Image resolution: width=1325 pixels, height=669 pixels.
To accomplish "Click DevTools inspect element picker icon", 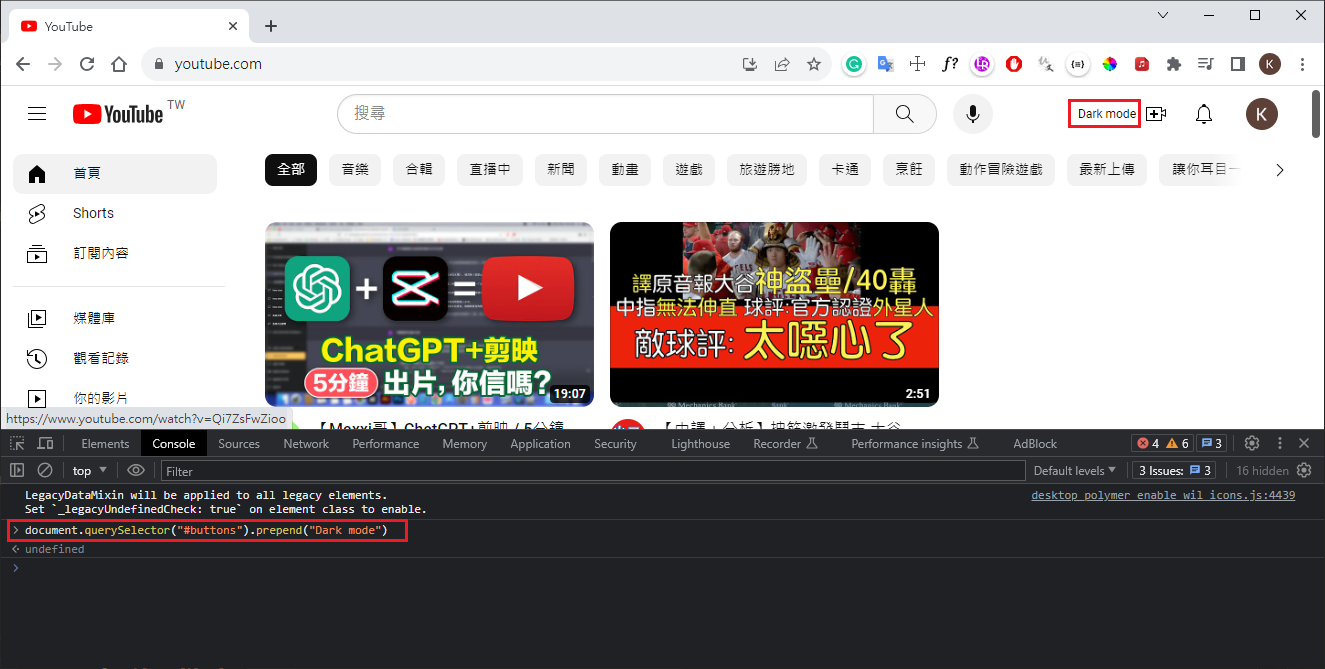I will click(x=18, y=443).
